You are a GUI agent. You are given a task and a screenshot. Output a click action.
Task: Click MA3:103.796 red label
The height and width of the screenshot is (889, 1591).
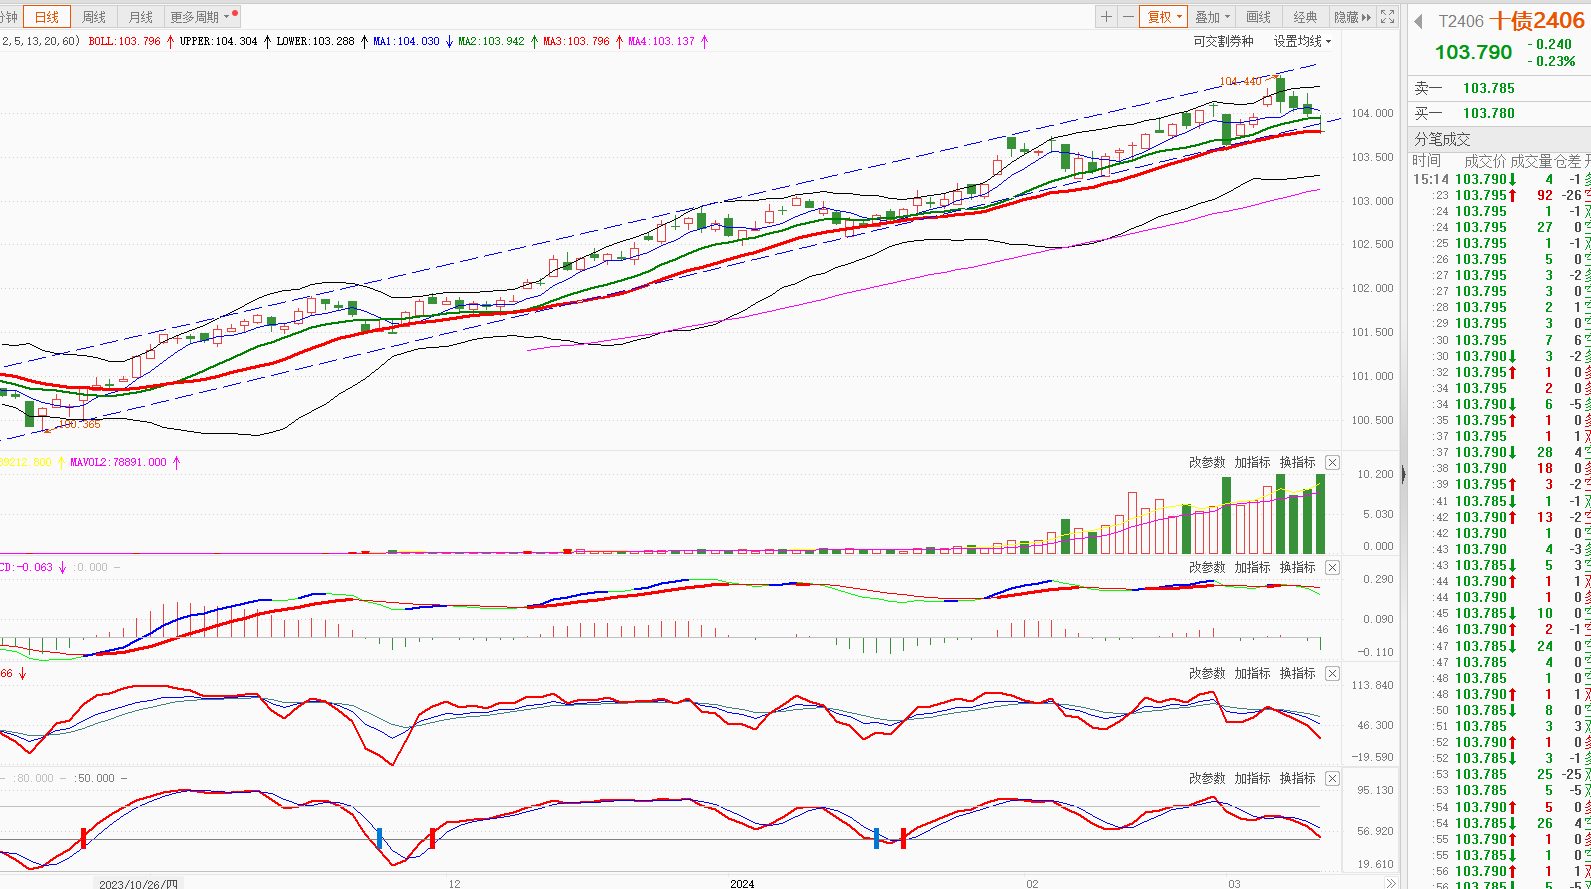[x=576, y=41]
